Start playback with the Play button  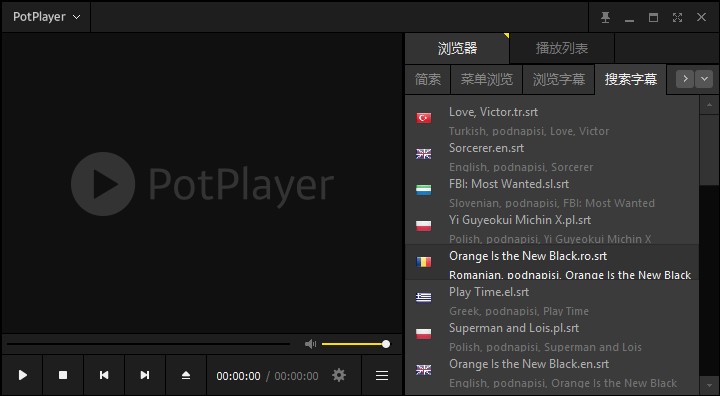(22, 375)
